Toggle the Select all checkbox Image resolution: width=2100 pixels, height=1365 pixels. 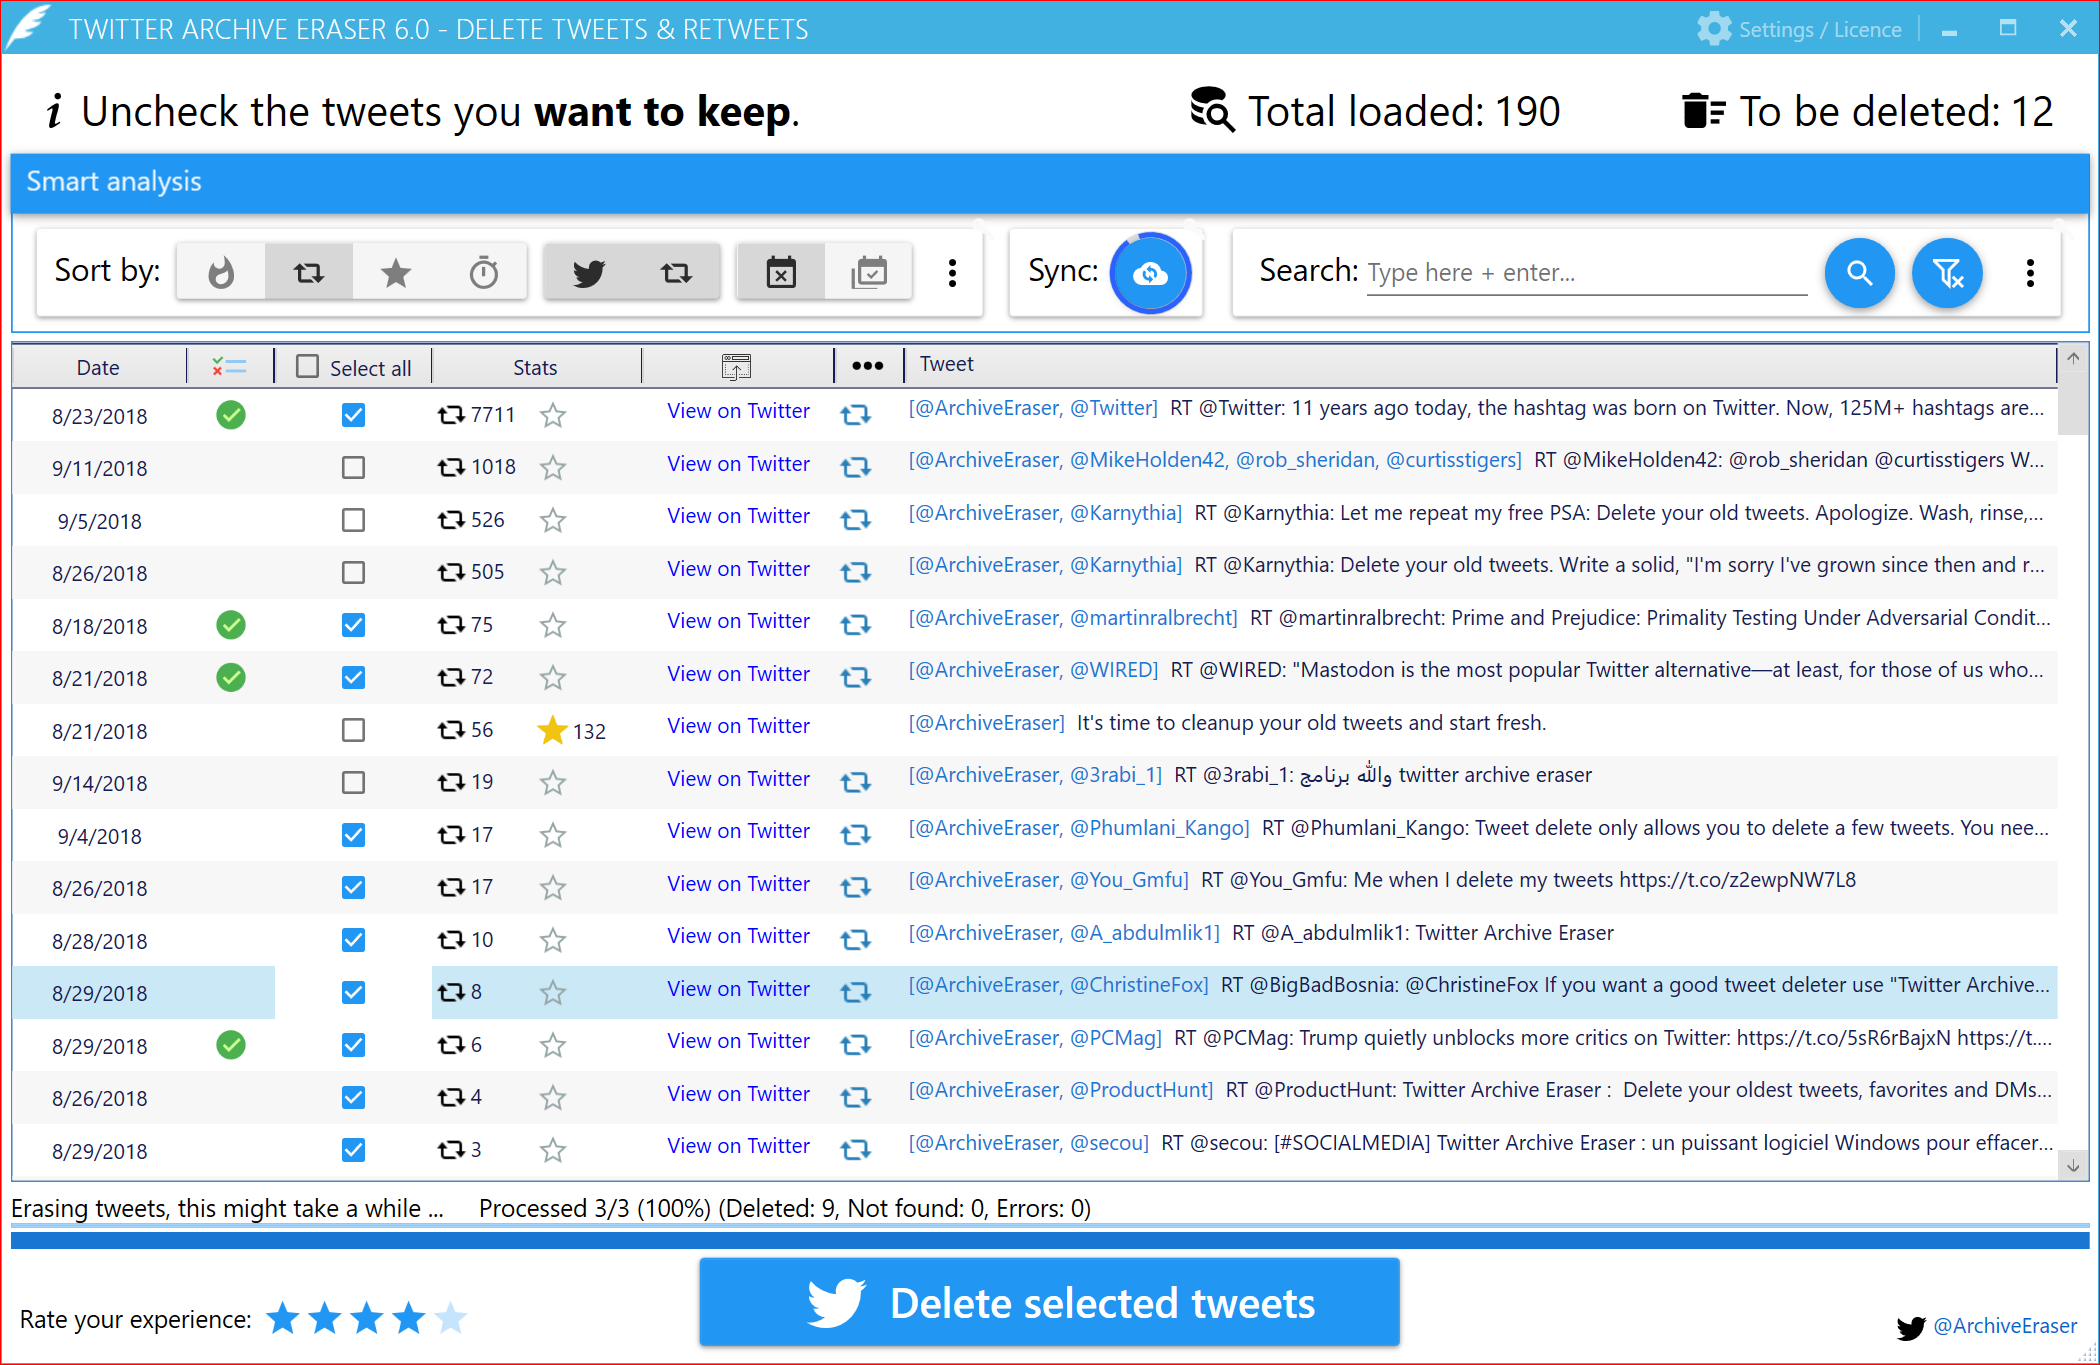[x=308, y=367]
